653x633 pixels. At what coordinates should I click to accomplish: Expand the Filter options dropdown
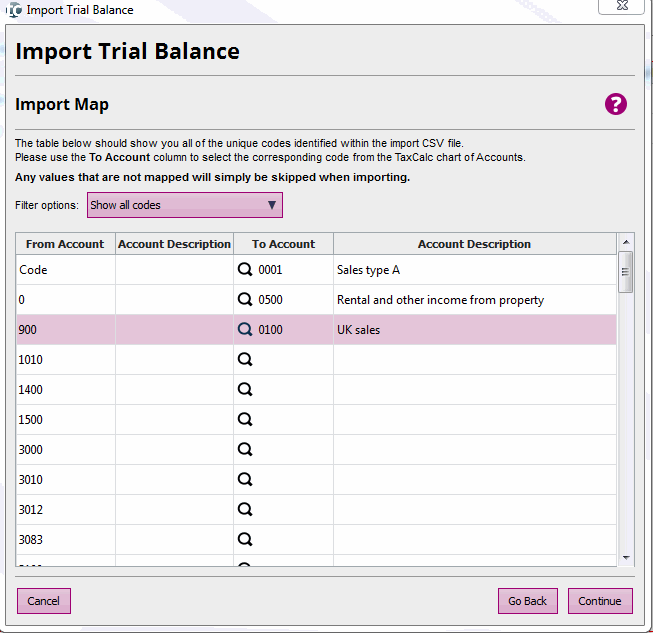point(184,205)
